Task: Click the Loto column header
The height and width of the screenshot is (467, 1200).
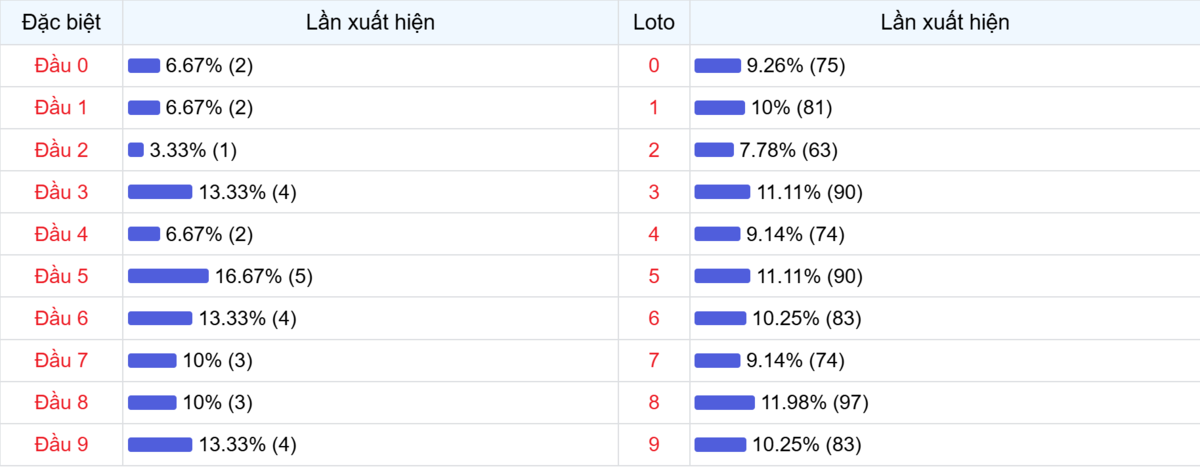Action: pos(654,22)
